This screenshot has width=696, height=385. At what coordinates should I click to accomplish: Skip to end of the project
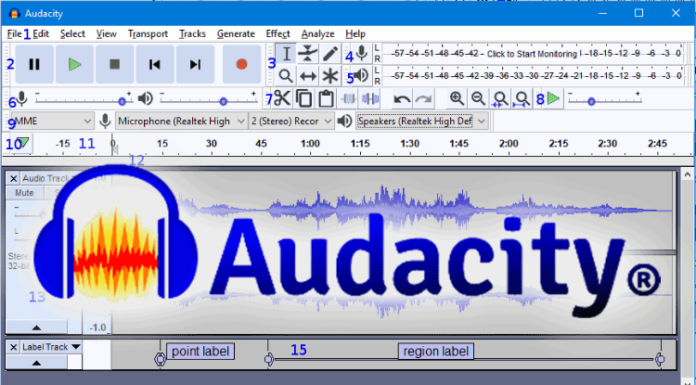tap(195, 64)
